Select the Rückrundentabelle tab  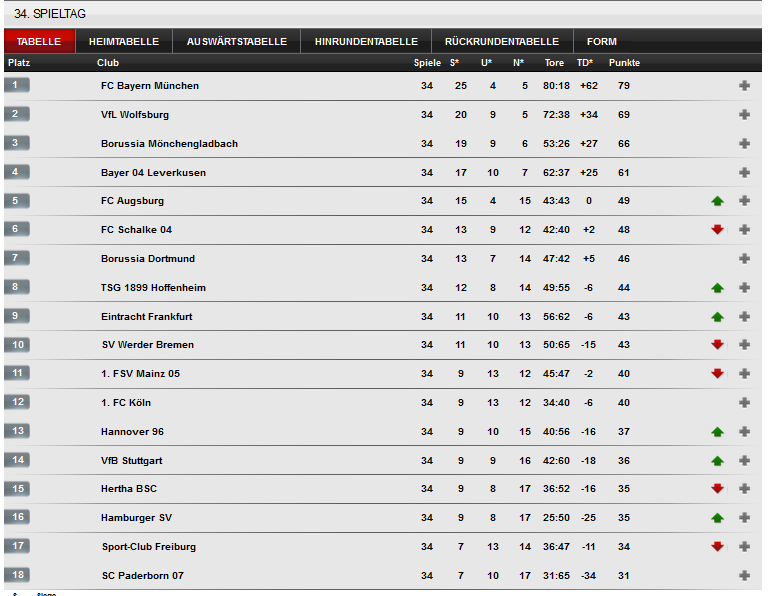502,42
